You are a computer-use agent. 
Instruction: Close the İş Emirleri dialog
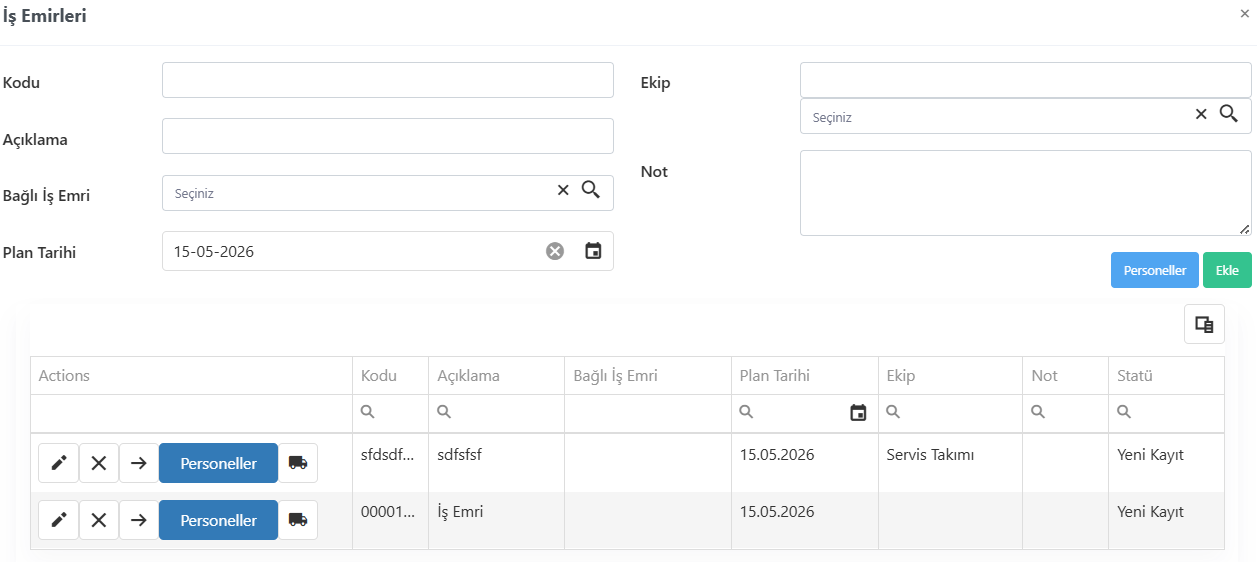click(1243, 13)
